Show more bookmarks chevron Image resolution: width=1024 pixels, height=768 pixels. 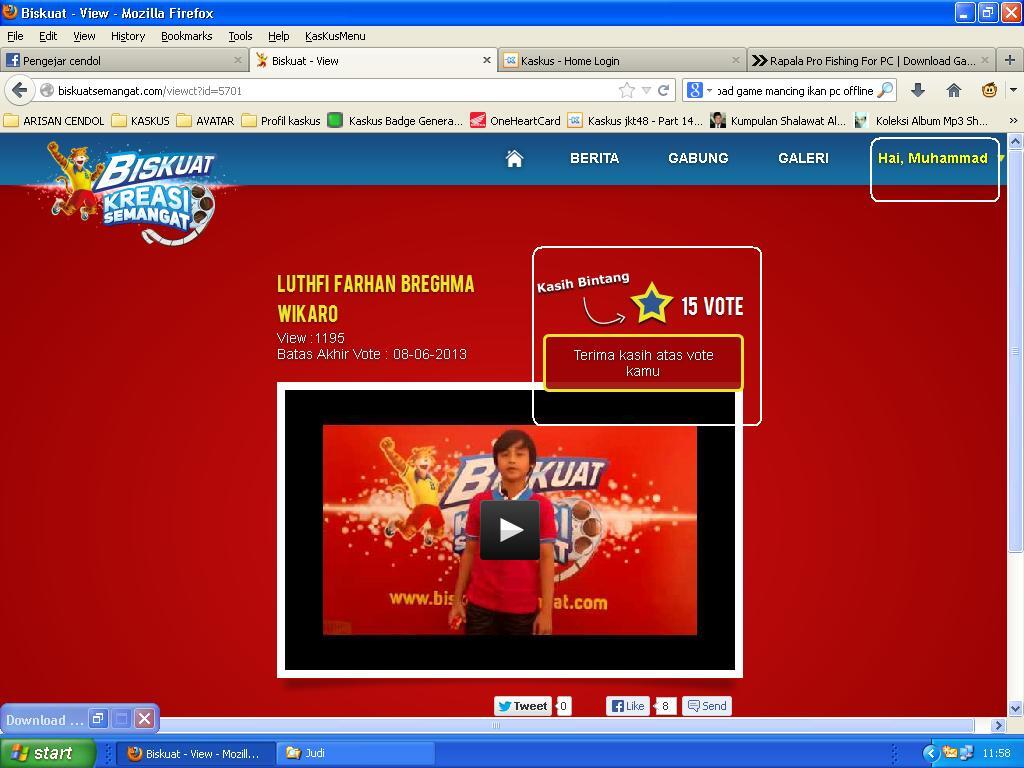click(x=1014, y=121)
